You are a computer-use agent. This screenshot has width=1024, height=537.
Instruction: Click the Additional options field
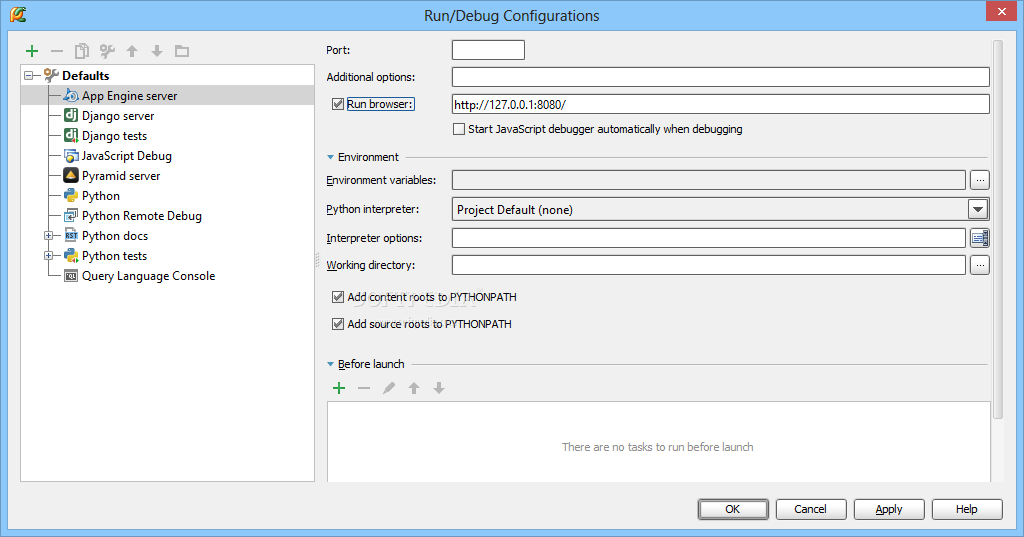pyautogui.click(x=720, y=77)
